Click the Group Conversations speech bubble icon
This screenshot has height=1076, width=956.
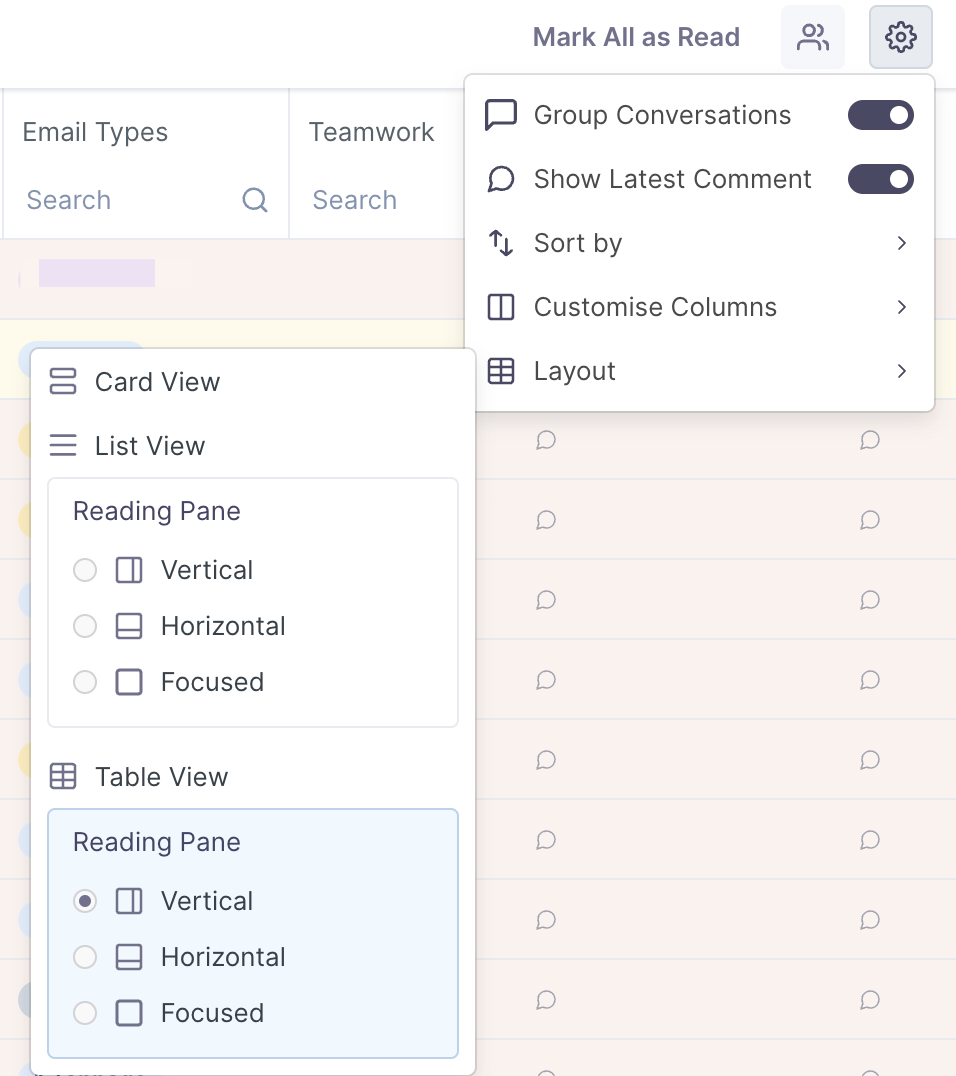point(500,115)
